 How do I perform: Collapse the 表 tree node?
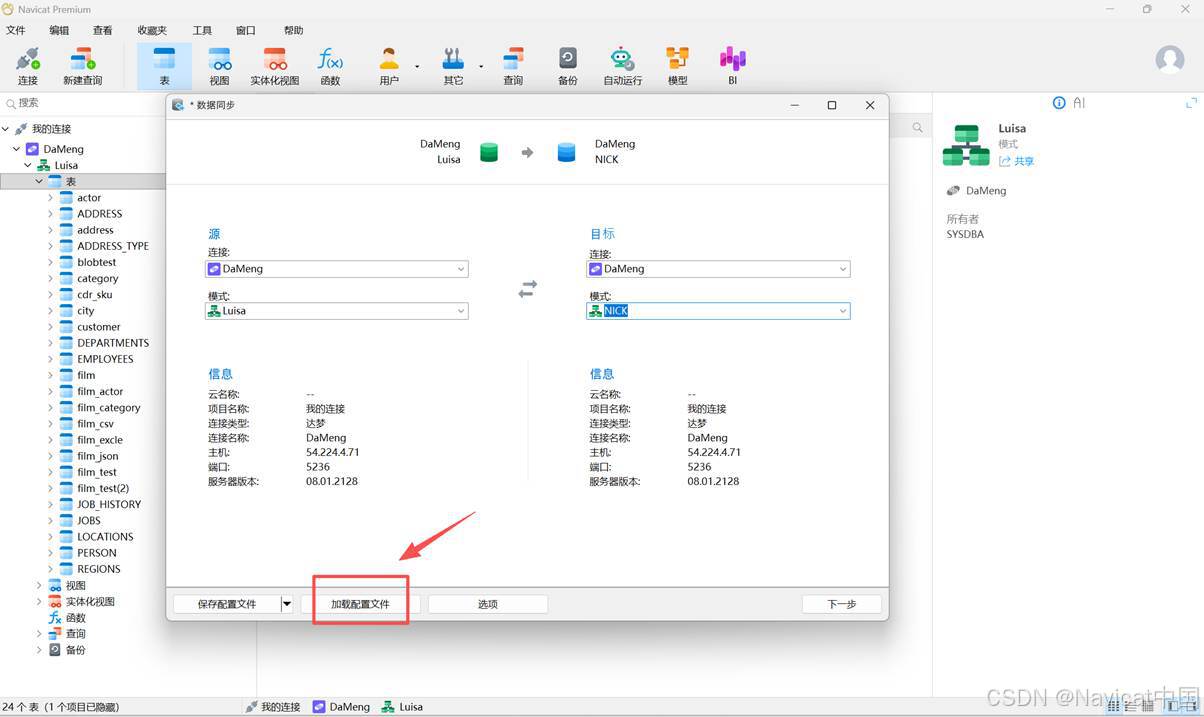pos(39,181)
